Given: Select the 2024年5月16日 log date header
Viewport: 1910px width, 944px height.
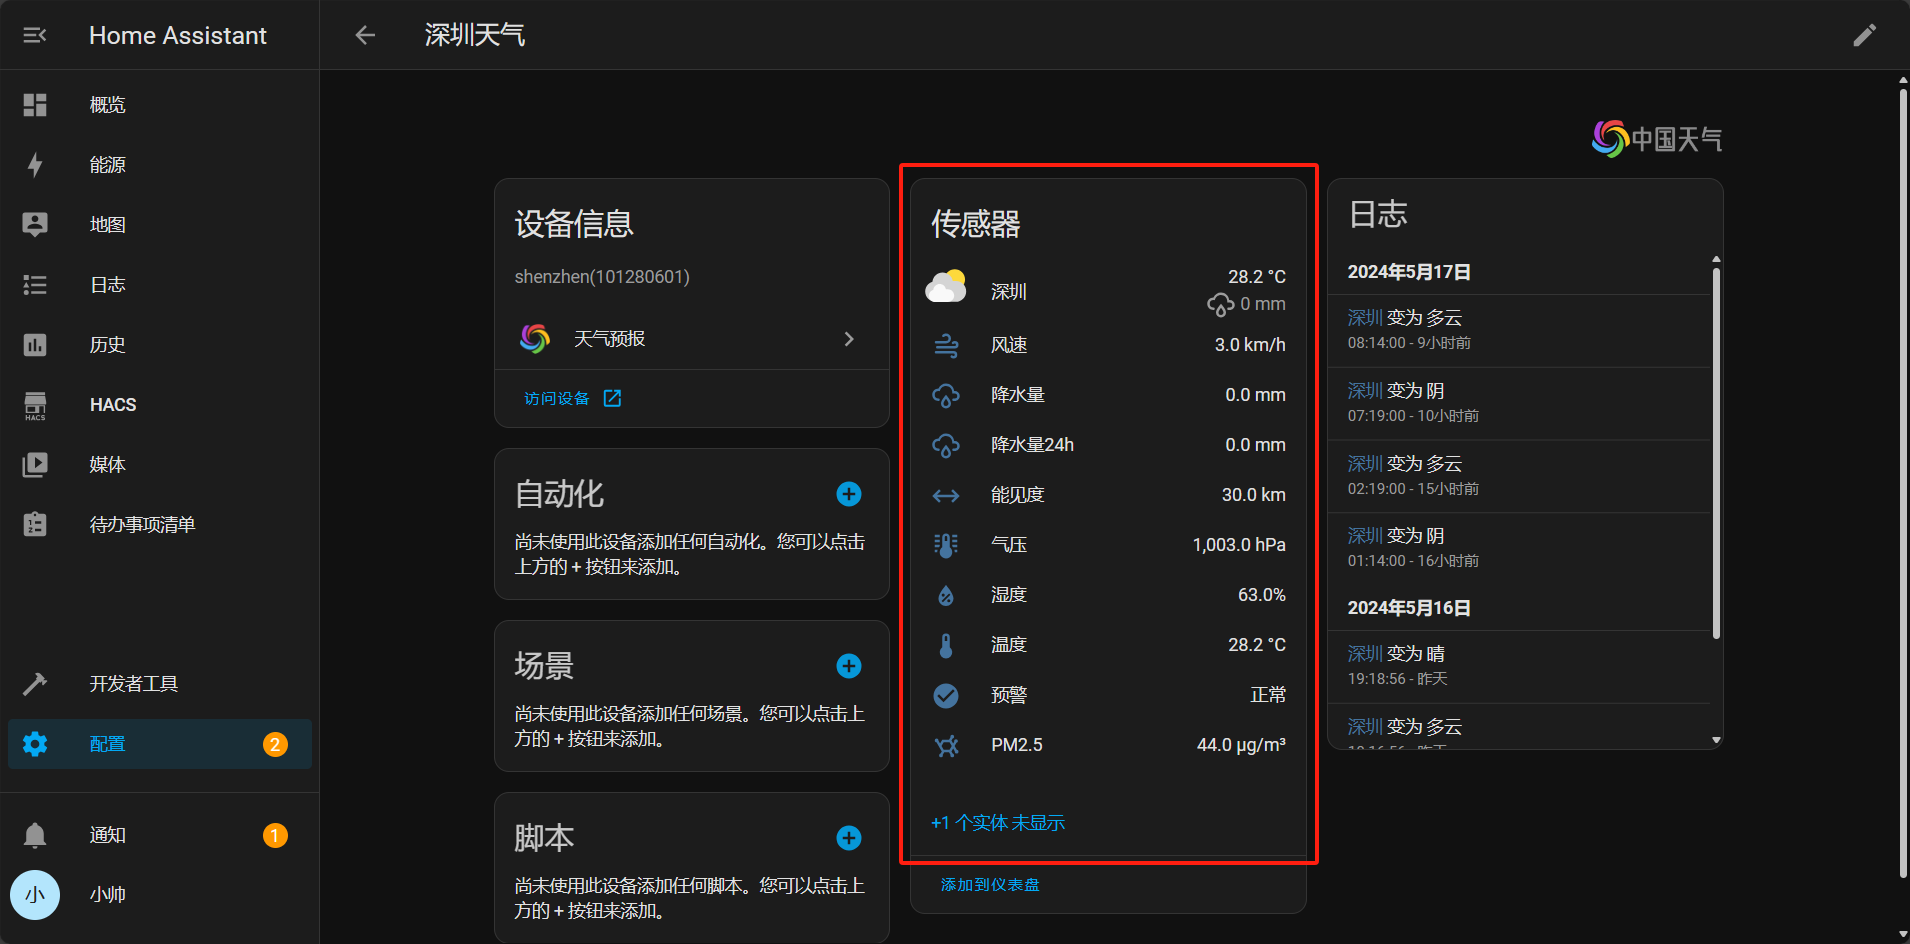Looking at the screenshot, I should point(1409,608).
